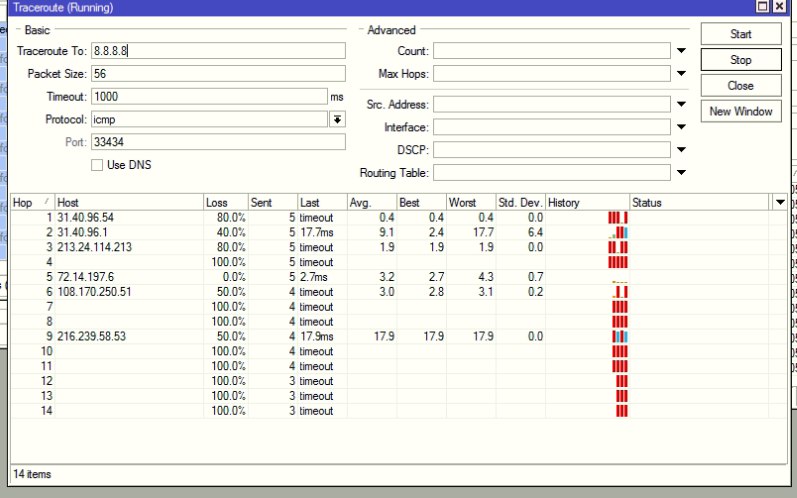The height and width of the screenshot is (498, 797).
Task: Expand the Src. Address field arrow
Action: click(681, 104)
